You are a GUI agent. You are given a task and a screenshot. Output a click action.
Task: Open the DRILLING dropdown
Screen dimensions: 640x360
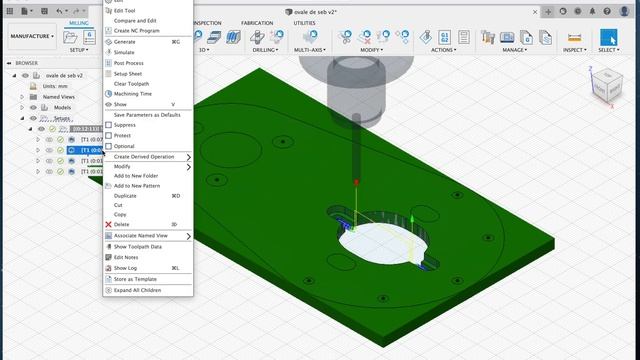coord(265,50)
